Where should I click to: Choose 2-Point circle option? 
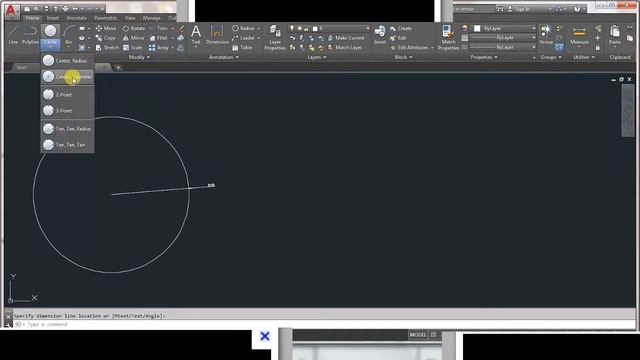(x=67, y=94)
